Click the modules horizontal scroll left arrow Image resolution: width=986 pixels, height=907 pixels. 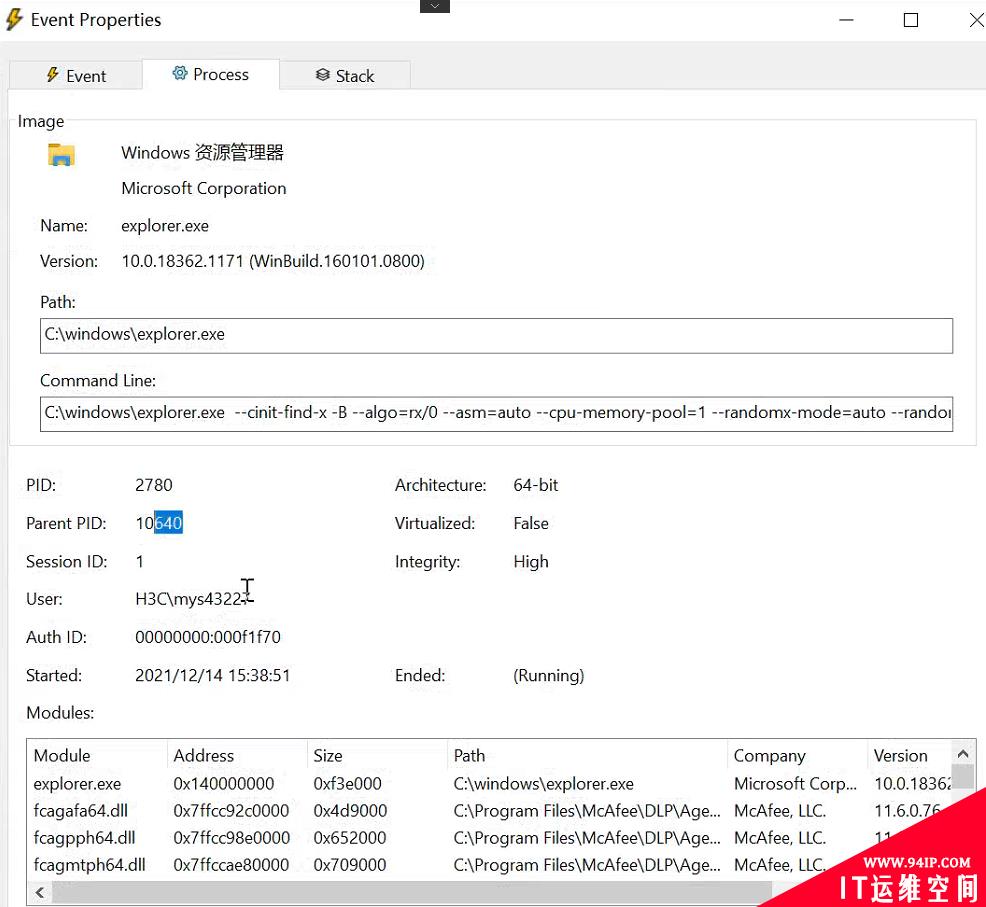coord(40,892)
